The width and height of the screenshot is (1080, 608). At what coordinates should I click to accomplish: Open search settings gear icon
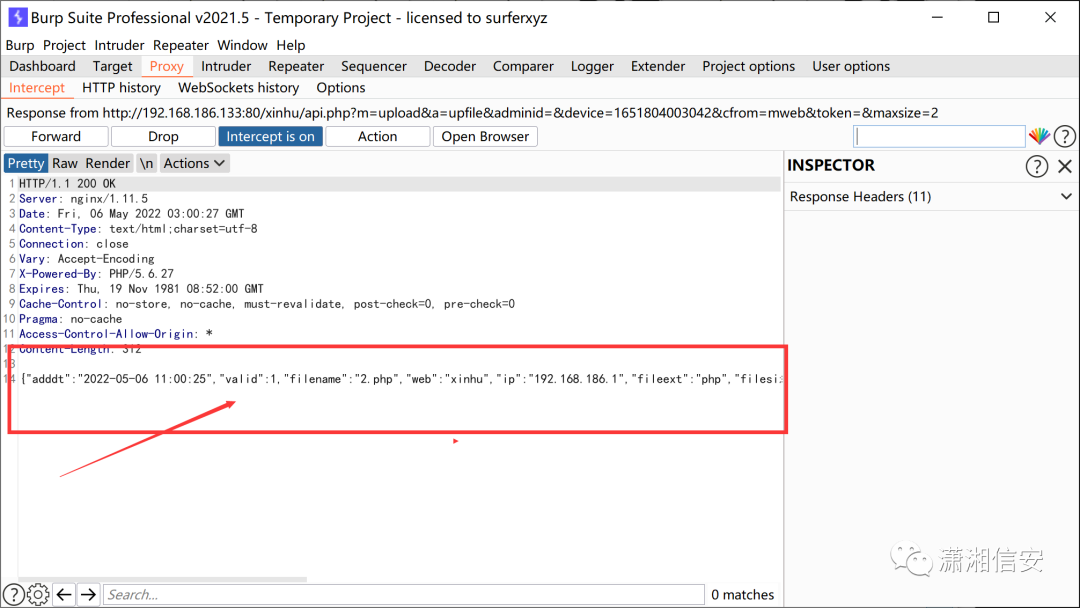[x=39, y=594]
